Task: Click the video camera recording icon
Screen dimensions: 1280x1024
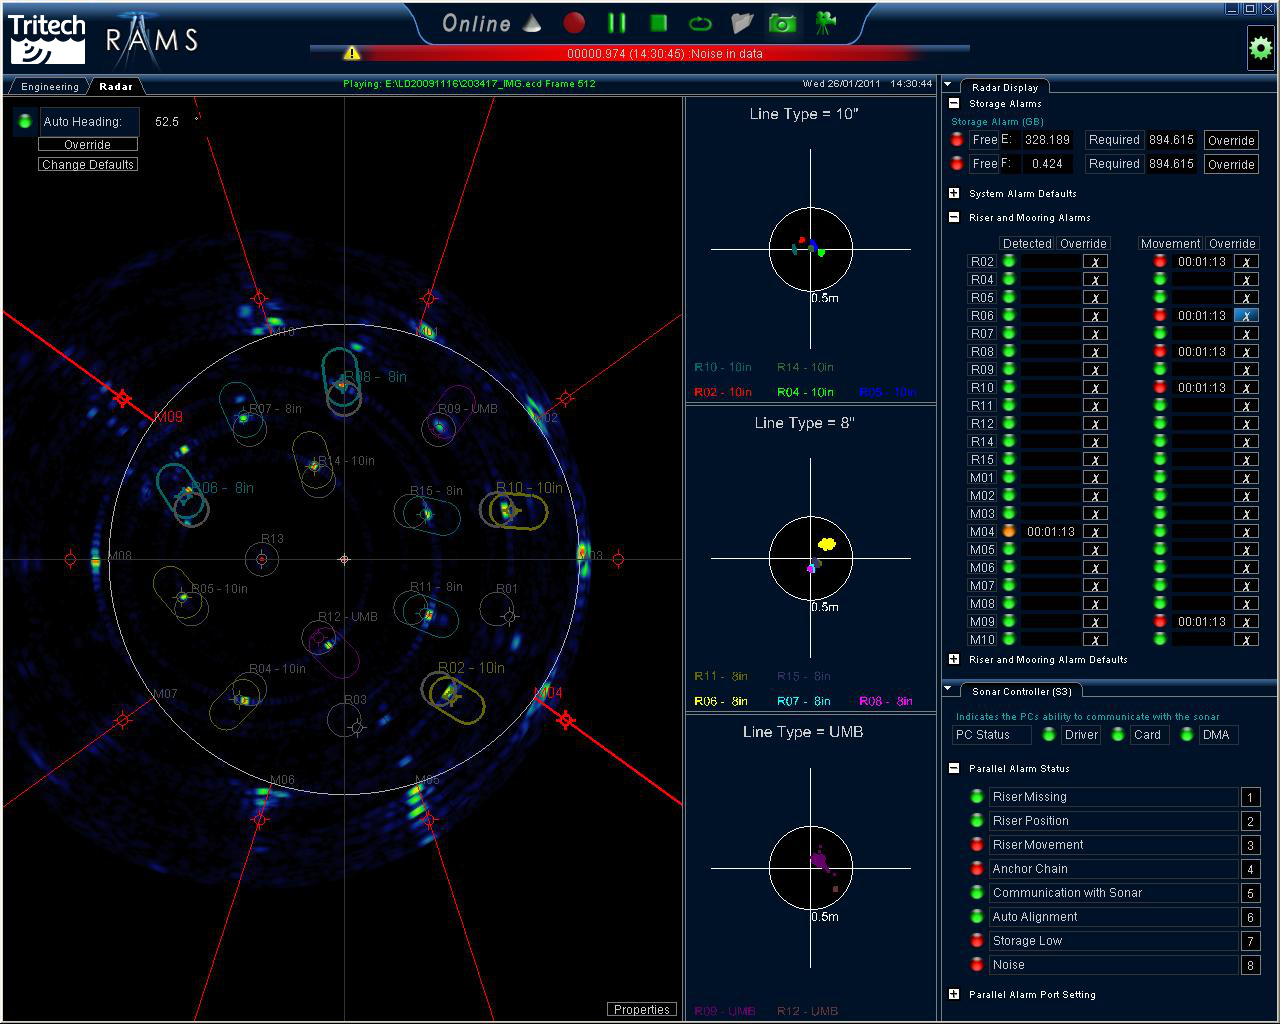Action: point(823,22)
